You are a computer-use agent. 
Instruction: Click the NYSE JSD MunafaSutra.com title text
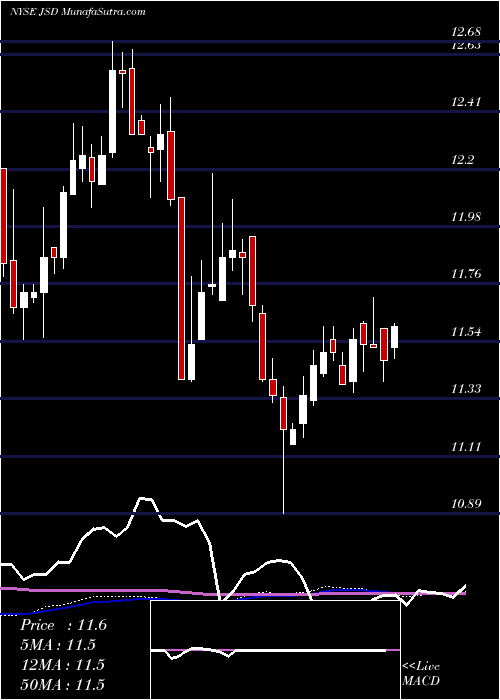pos(78,12)
